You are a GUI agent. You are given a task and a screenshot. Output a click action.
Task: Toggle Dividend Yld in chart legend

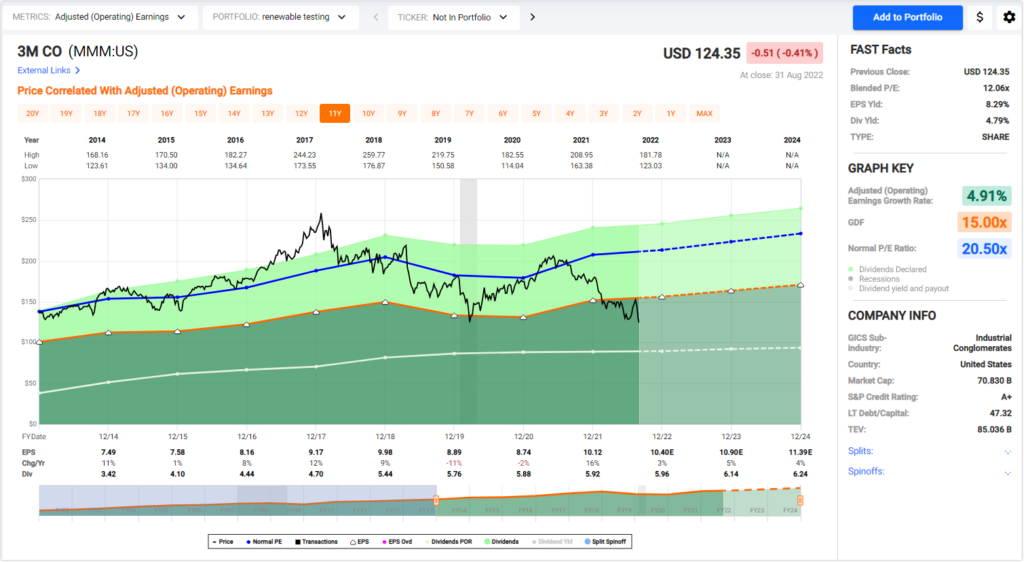pos(552,542)
